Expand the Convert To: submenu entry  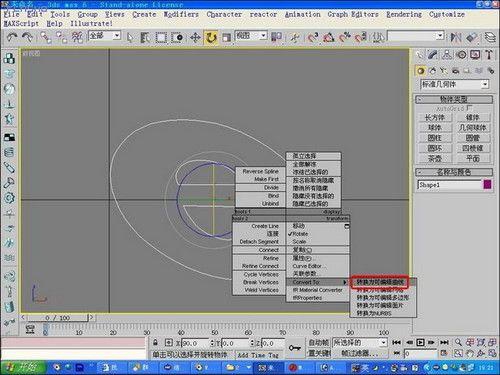tap(317, 282)
